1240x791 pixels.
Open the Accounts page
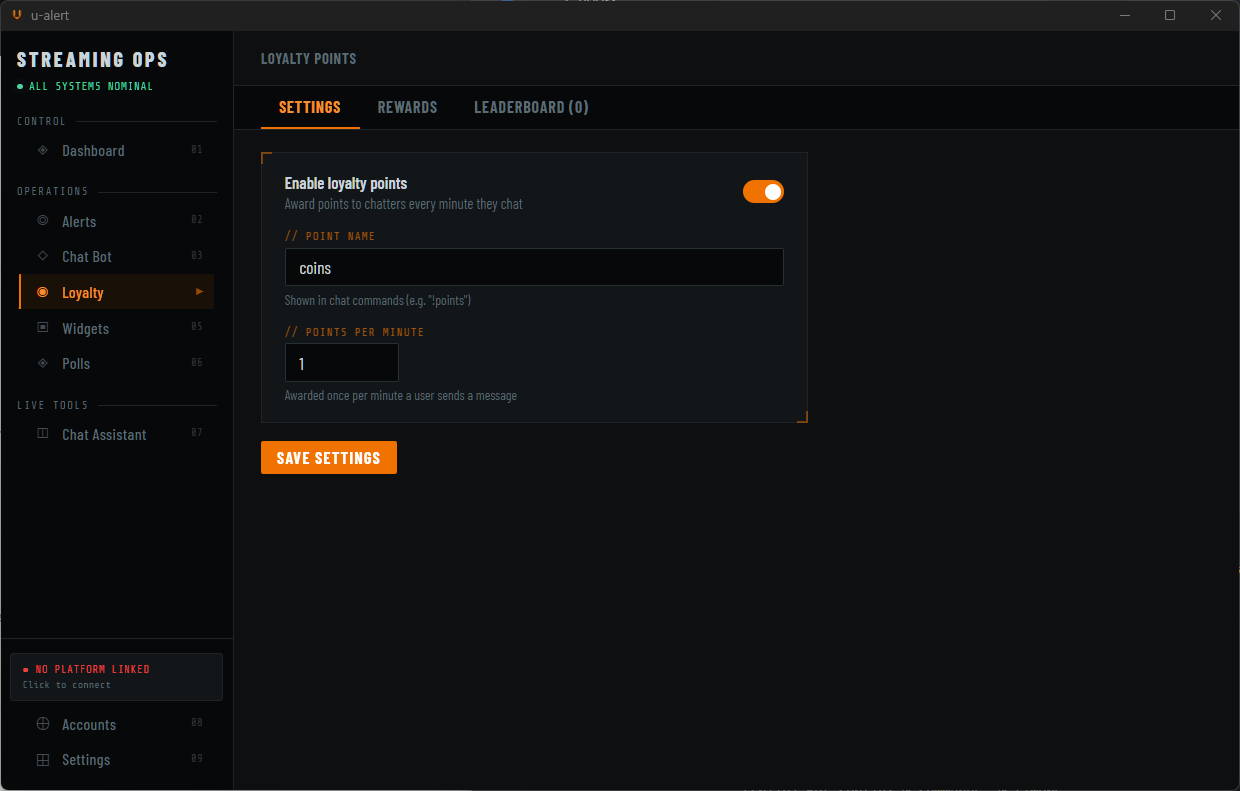(x=117, y=724)
